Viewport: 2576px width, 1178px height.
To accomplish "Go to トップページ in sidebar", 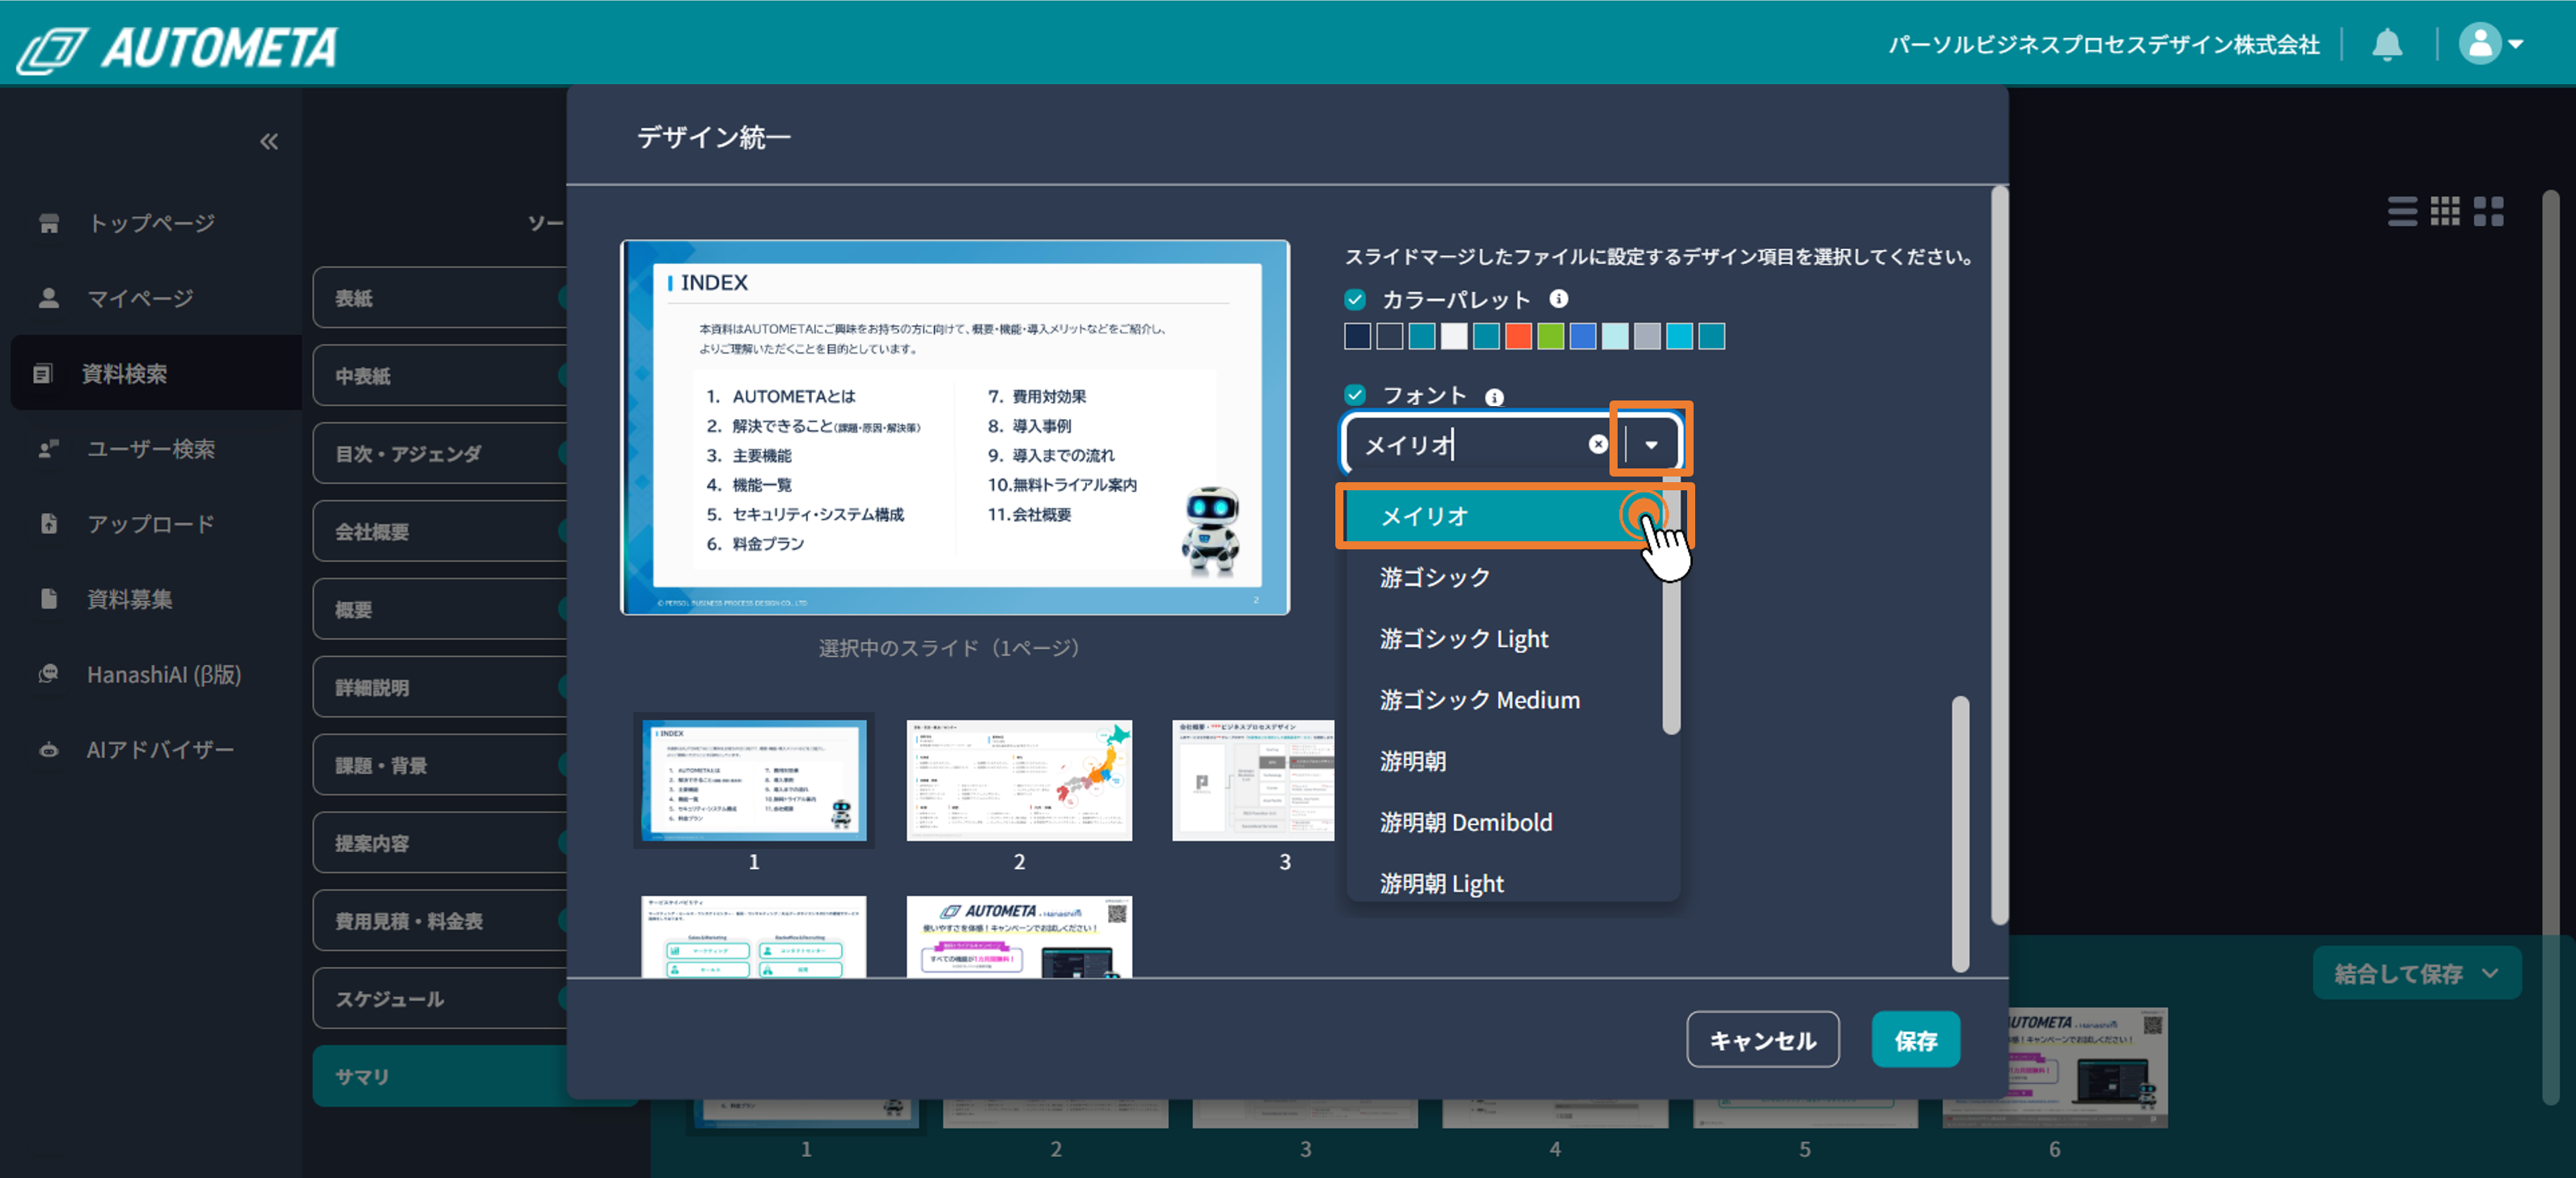I will [150, 222].
